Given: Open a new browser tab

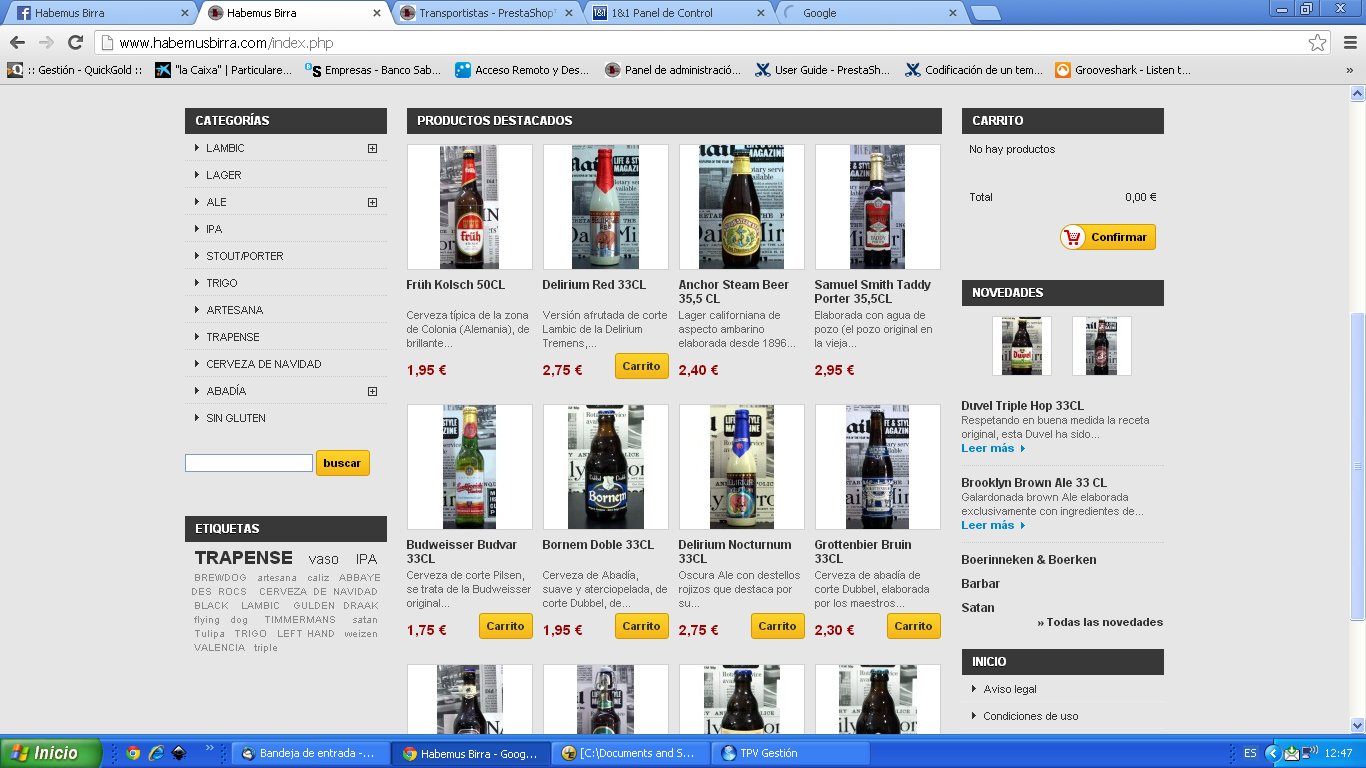Looking at the screenshot, I should pos(985,13).
